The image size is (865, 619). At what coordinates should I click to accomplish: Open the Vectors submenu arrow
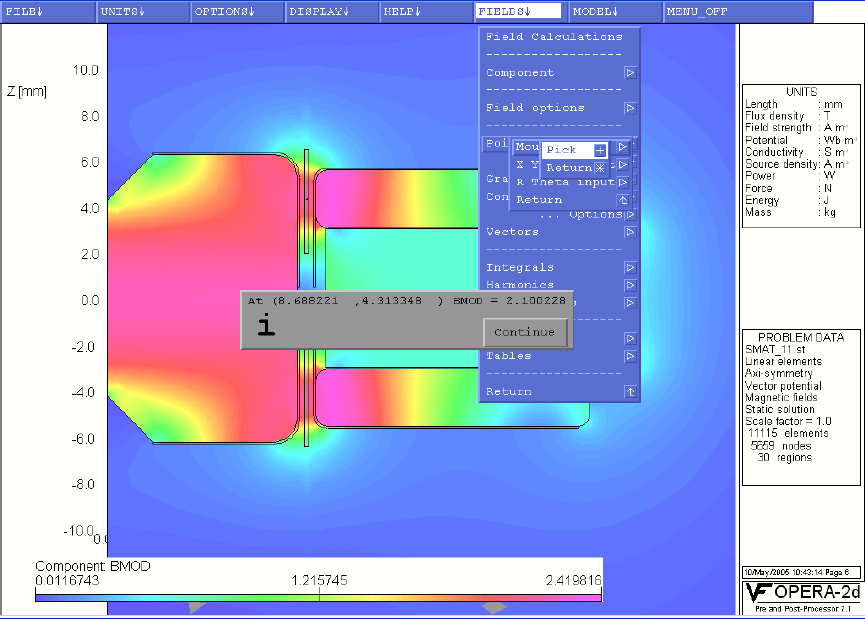point(630,232)
